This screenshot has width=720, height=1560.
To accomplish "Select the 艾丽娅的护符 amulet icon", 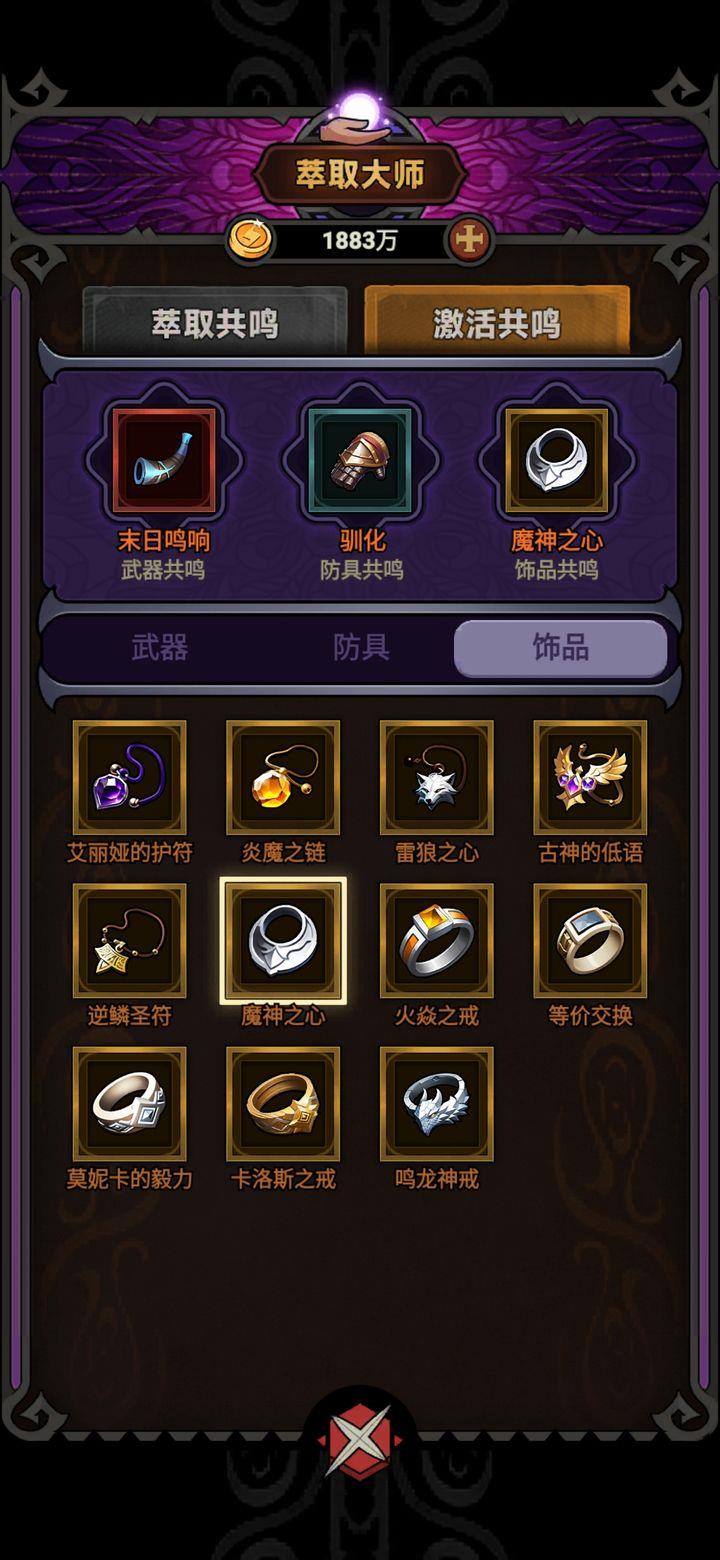I will click(129, 778).
